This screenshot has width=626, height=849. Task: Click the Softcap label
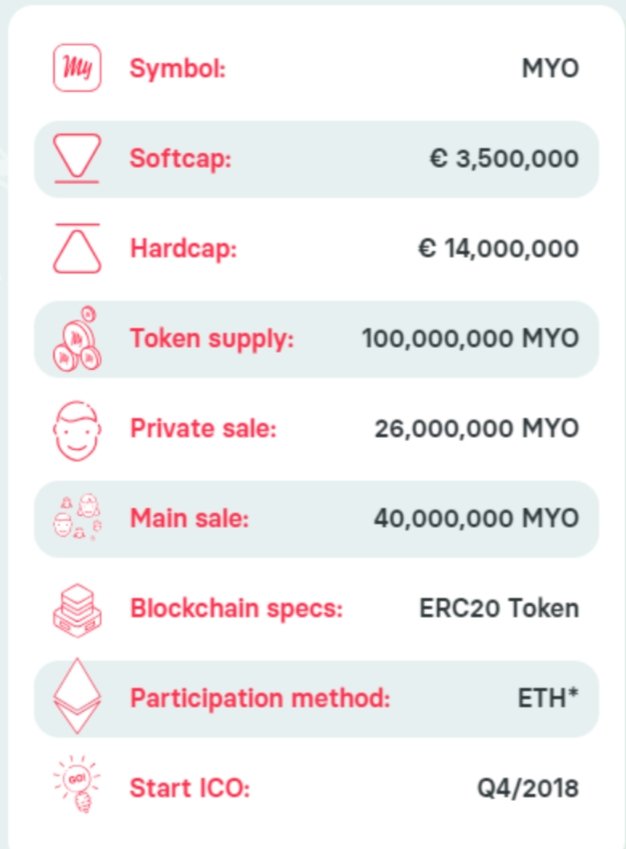pyautogui.click(x=180, y=159)
